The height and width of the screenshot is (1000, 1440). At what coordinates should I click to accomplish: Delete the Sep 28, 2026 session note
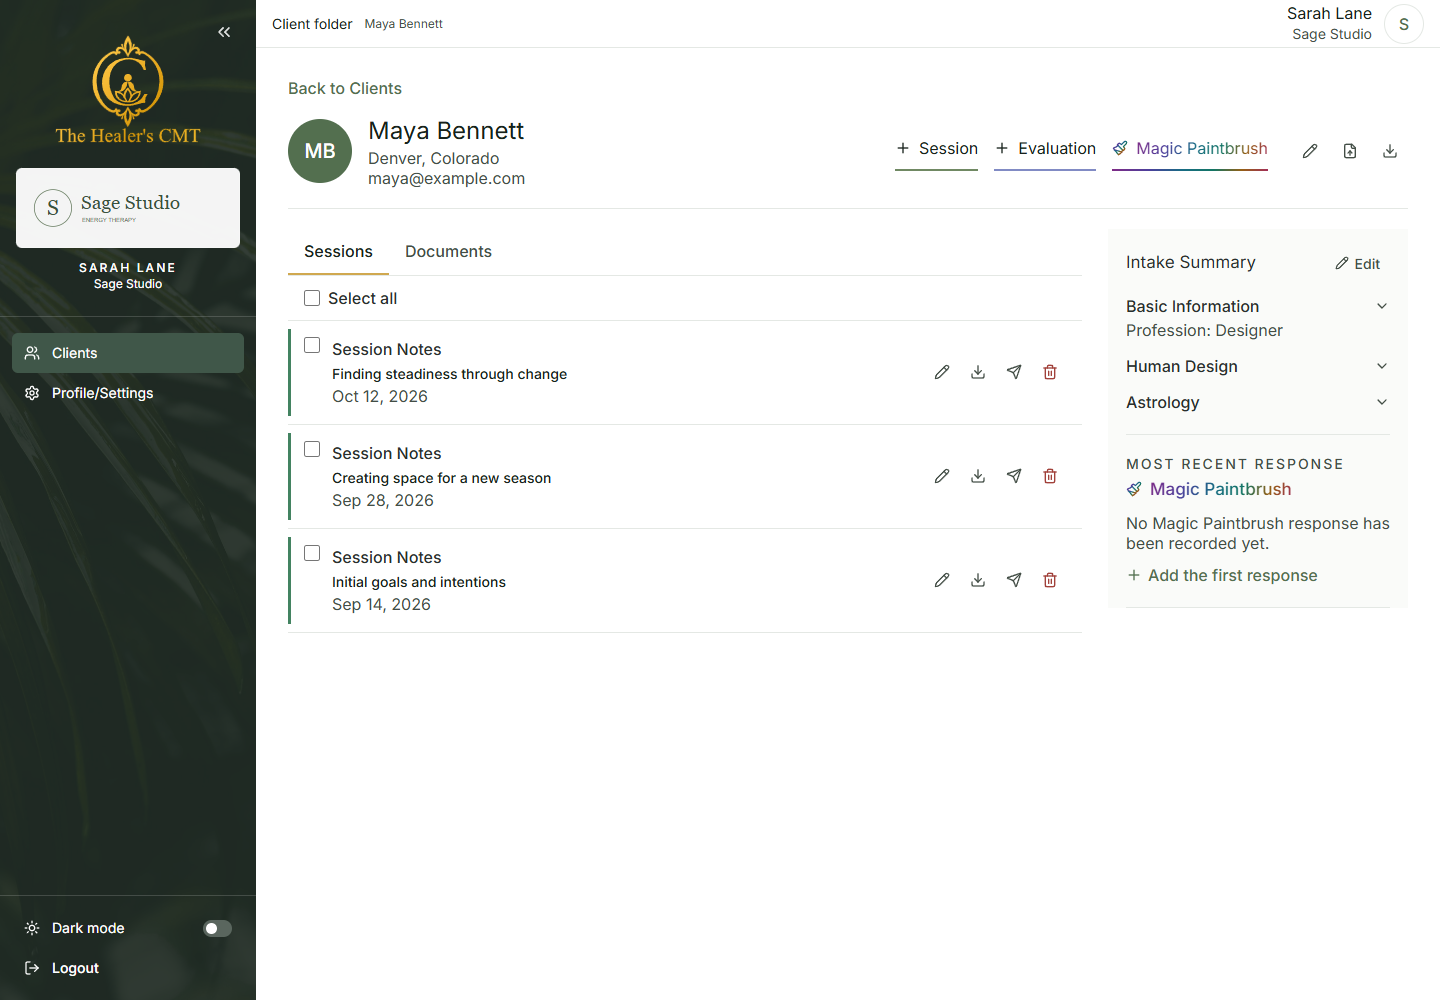point(1050,476)
